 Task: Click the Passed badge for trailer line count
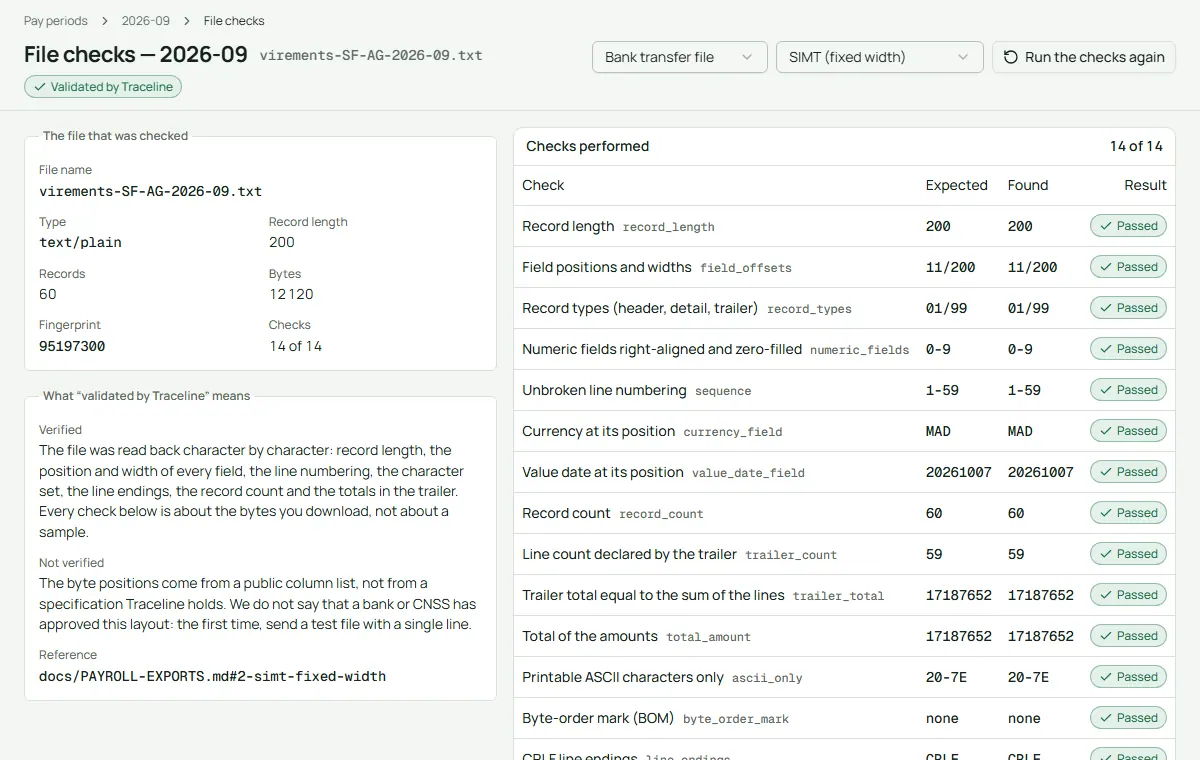(x=1128, y=554)
